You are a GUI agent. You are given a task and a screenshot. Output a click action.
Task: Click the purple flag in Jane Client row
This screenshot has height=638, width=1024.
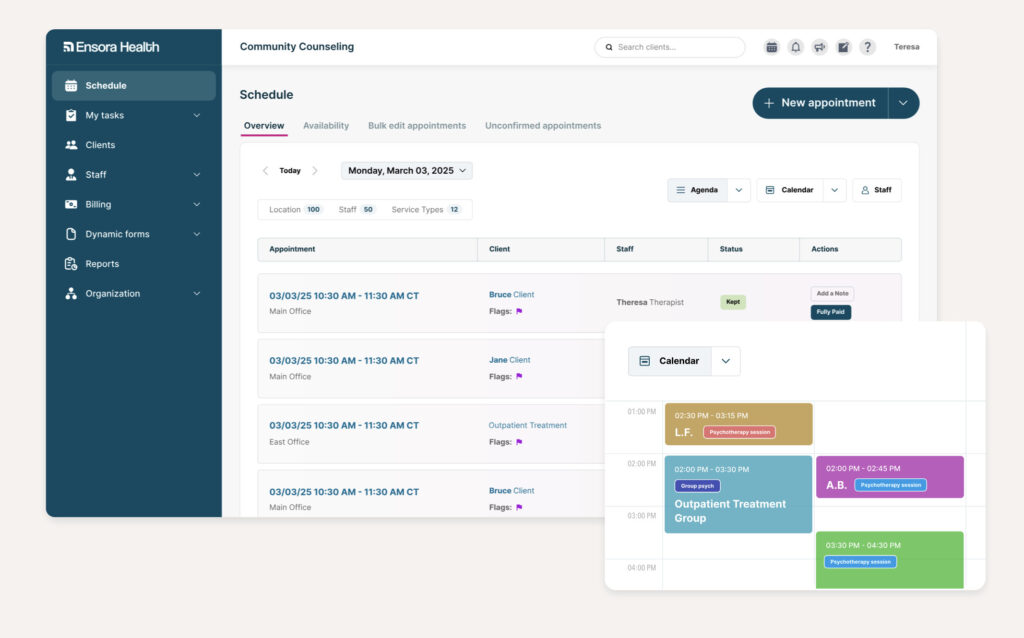(x=519, y=376)
